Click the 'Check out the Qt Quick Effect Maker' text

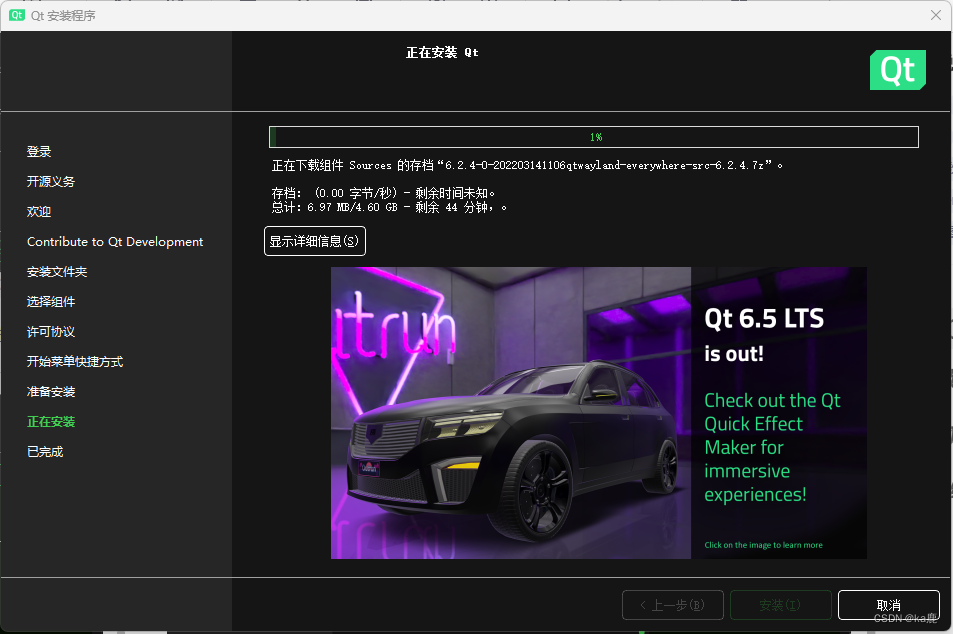[772, 447]
